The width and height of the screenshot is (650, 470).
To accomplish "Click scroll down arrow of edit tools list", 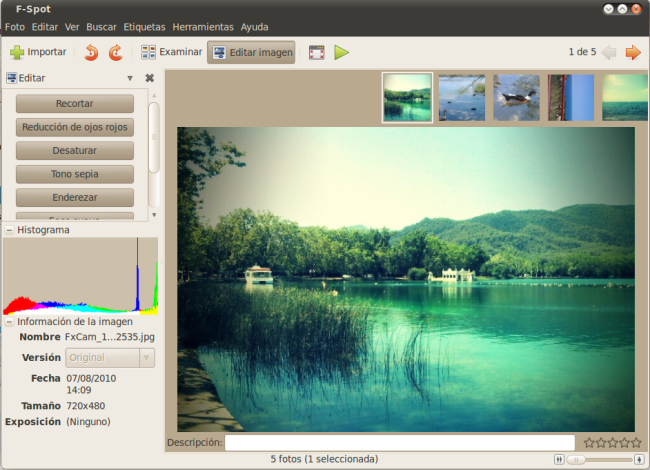I will [x=154, y=215].
